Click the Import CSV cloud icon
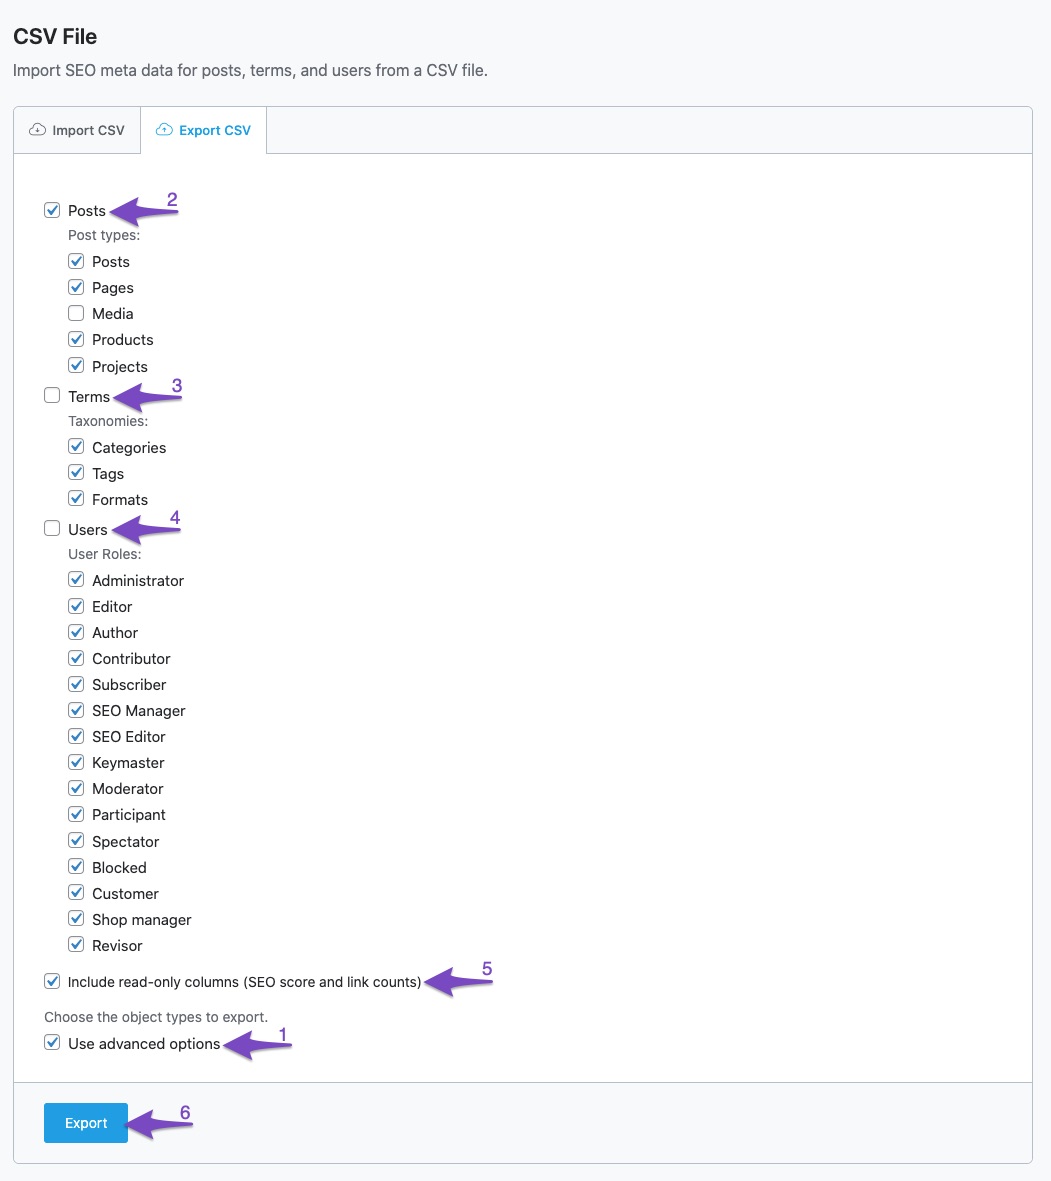1051x1181 pixels. coord(38,130)
